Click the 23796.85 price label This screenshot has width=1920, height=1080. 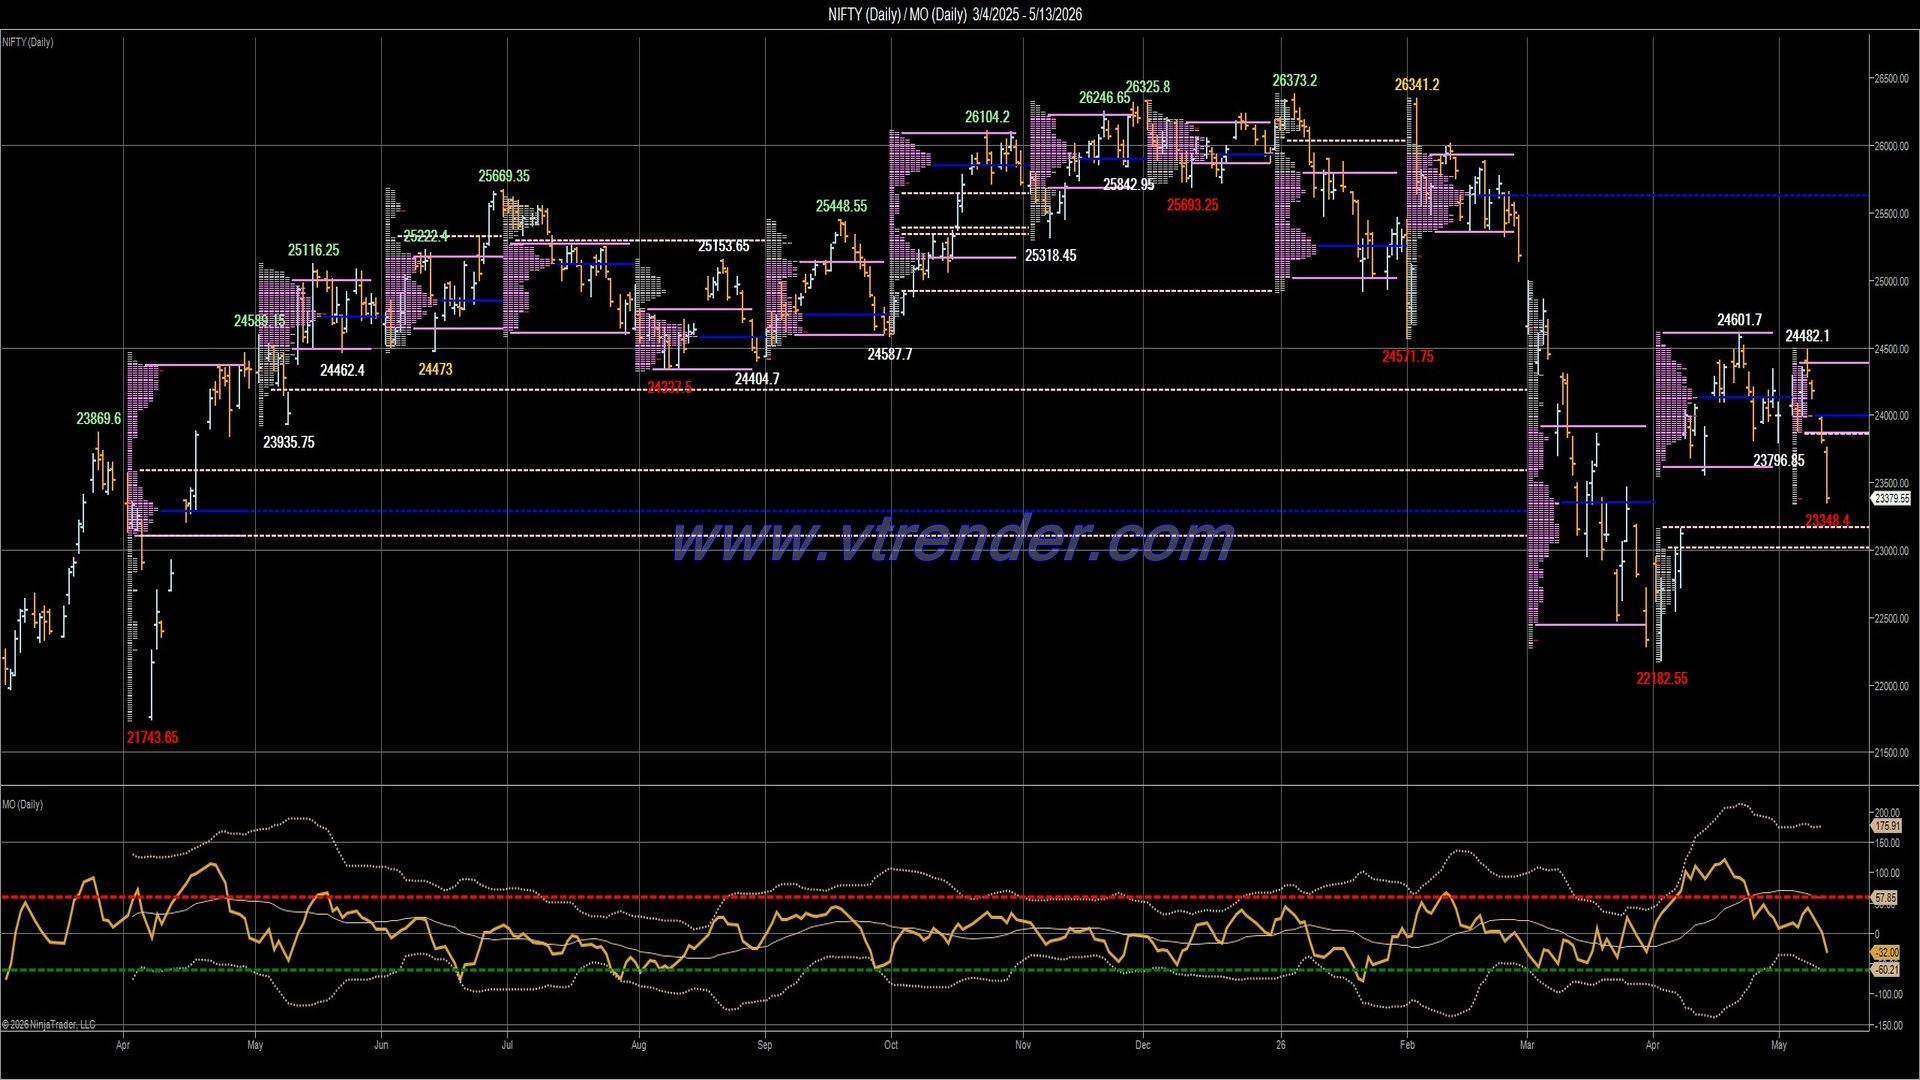pos(1778,461)
